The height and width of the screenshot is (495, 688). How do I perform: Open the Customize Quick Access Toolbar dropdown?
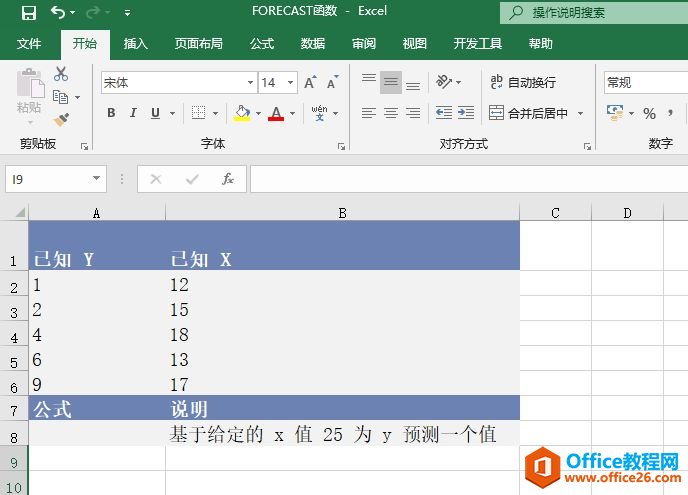[127, 13]
